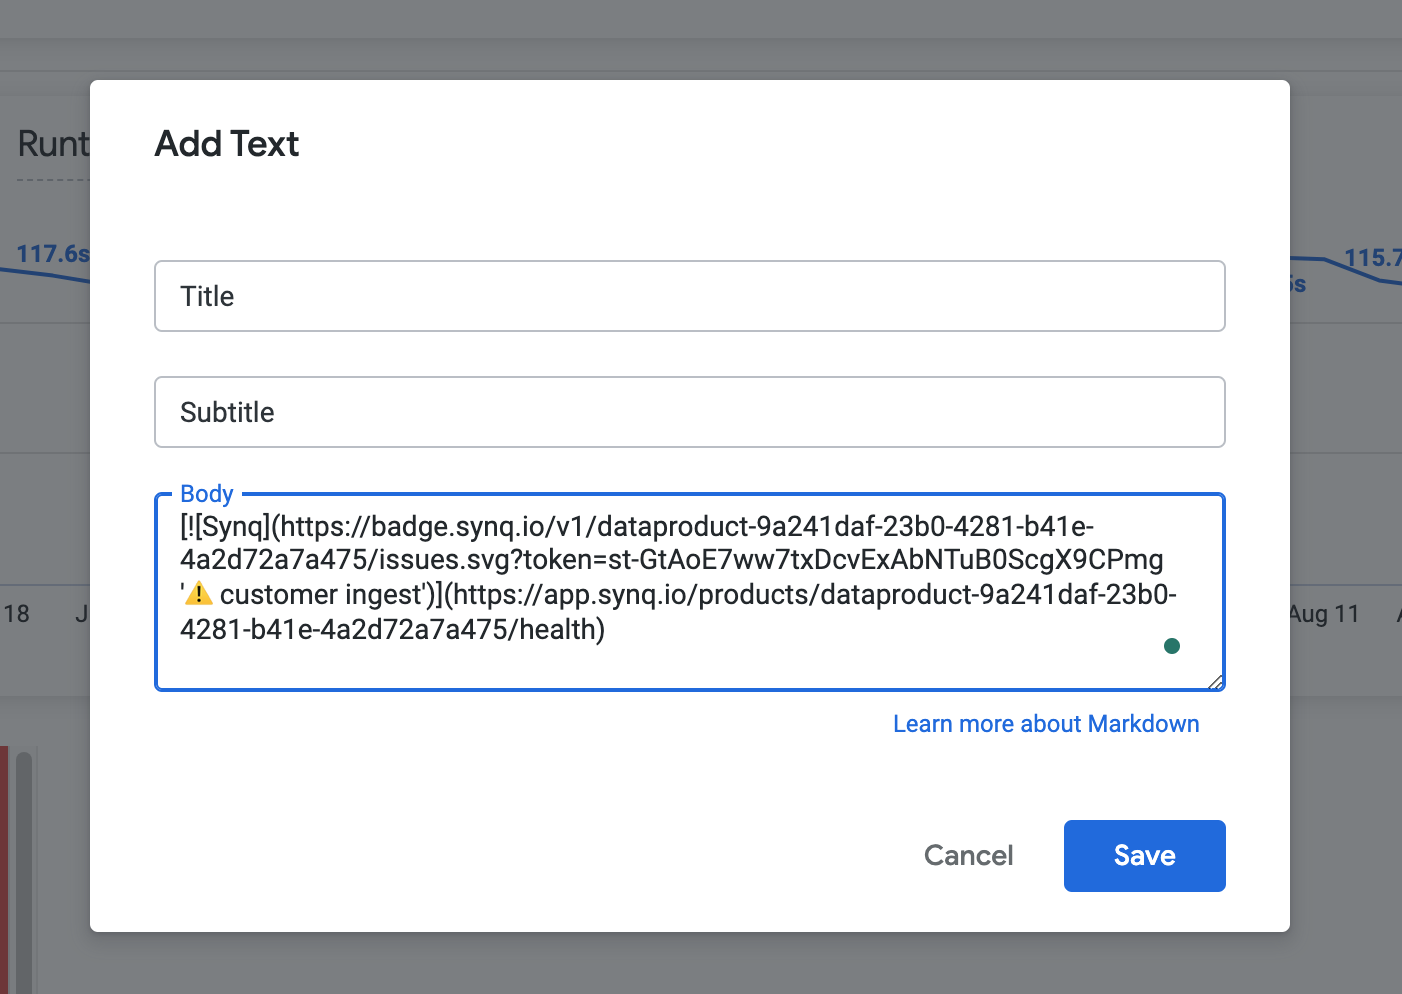Cancel the Add Text dialog

pyautogui.click(x=968, y=856)
